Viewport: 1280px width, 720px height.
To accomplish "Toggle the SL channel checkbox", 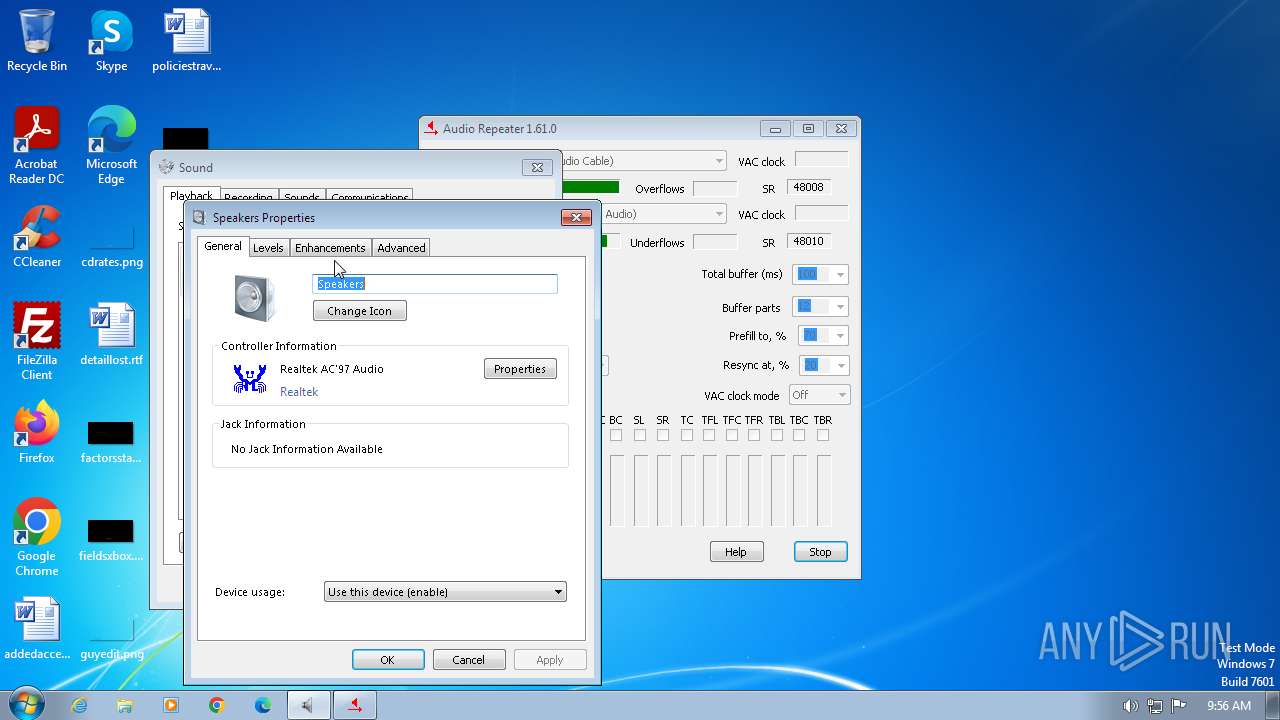I will pyautogui.click(x=640, y=435).
